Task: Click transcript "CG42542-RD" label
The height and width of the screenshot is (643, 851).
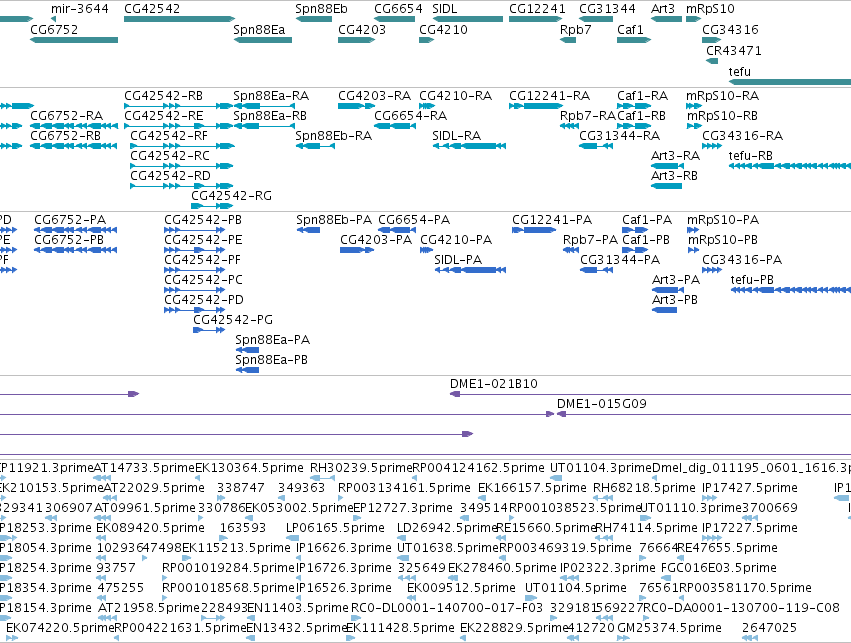Action: [x=170, y=176]
